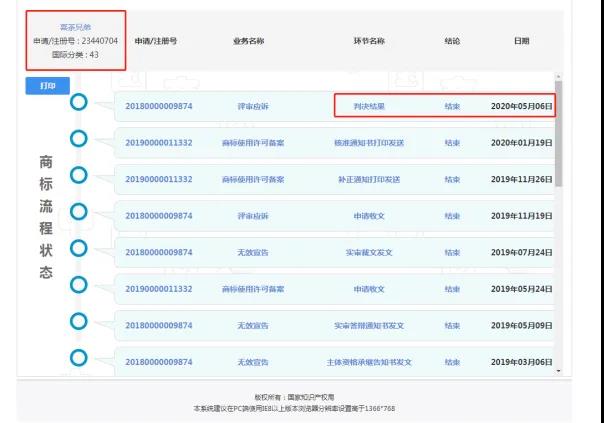Click 无效宣告 in the 2019年03月06日 row
Image resolution: width=604 pixels, height=423 pixels.
click(253, 362)
